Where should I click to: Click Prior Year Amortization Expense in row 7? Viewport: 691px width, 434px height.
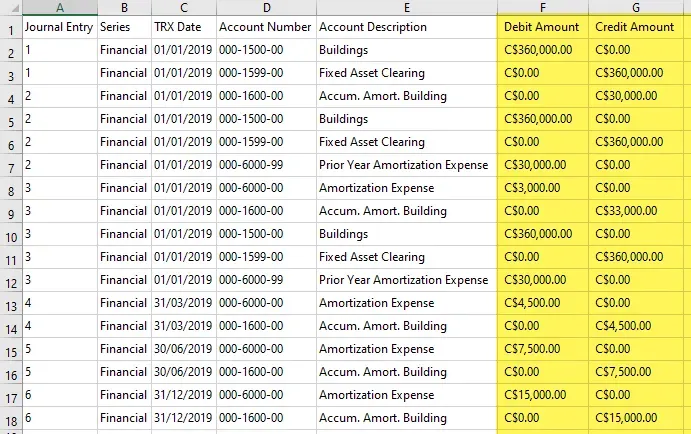[403, 165]
